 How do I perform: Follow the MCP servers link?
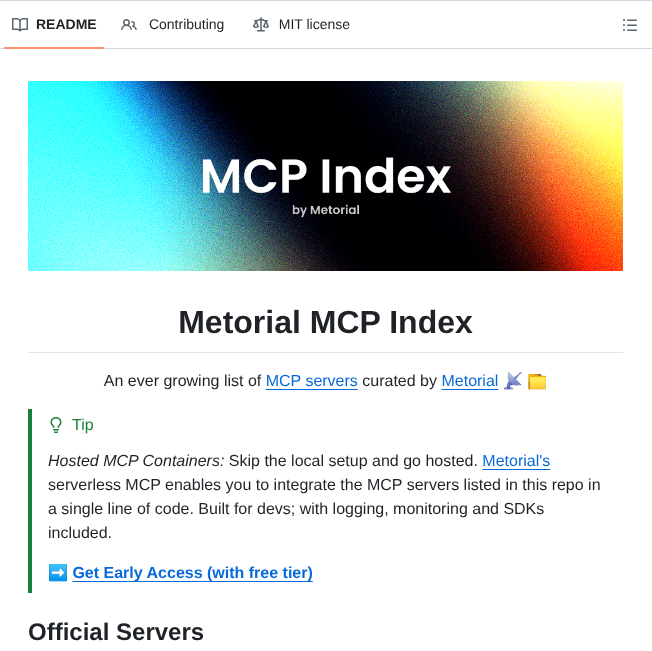311,381
